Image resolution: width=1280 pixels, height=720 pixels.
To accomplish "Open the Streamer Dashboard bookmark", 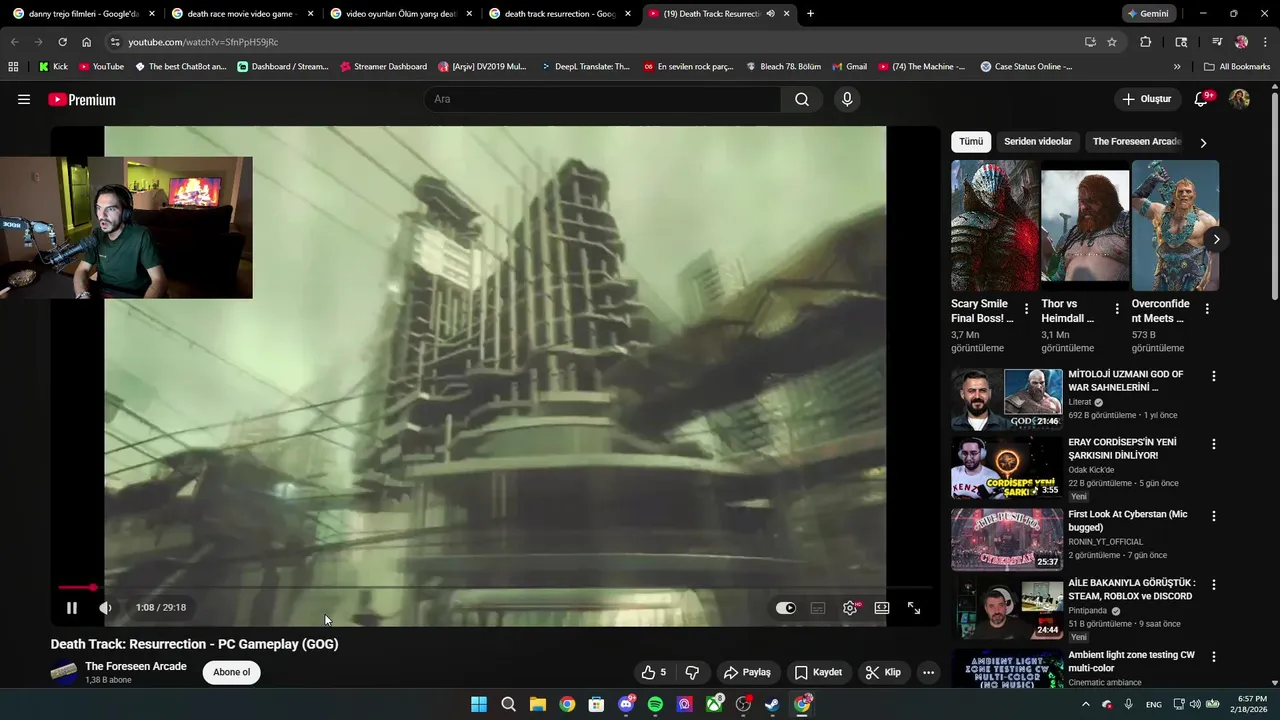I will [383, 67].
